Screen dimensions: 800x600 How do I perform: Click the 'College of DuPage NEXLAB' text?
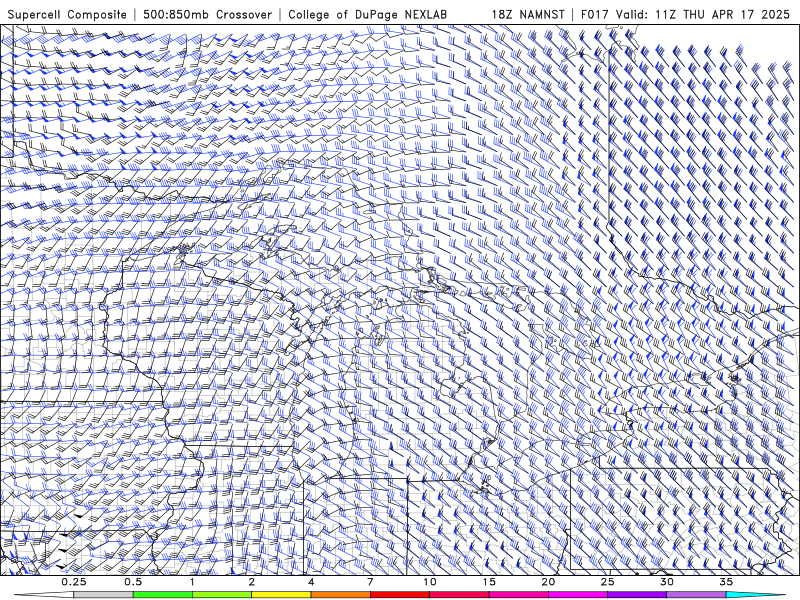click(x=367, y=14)
